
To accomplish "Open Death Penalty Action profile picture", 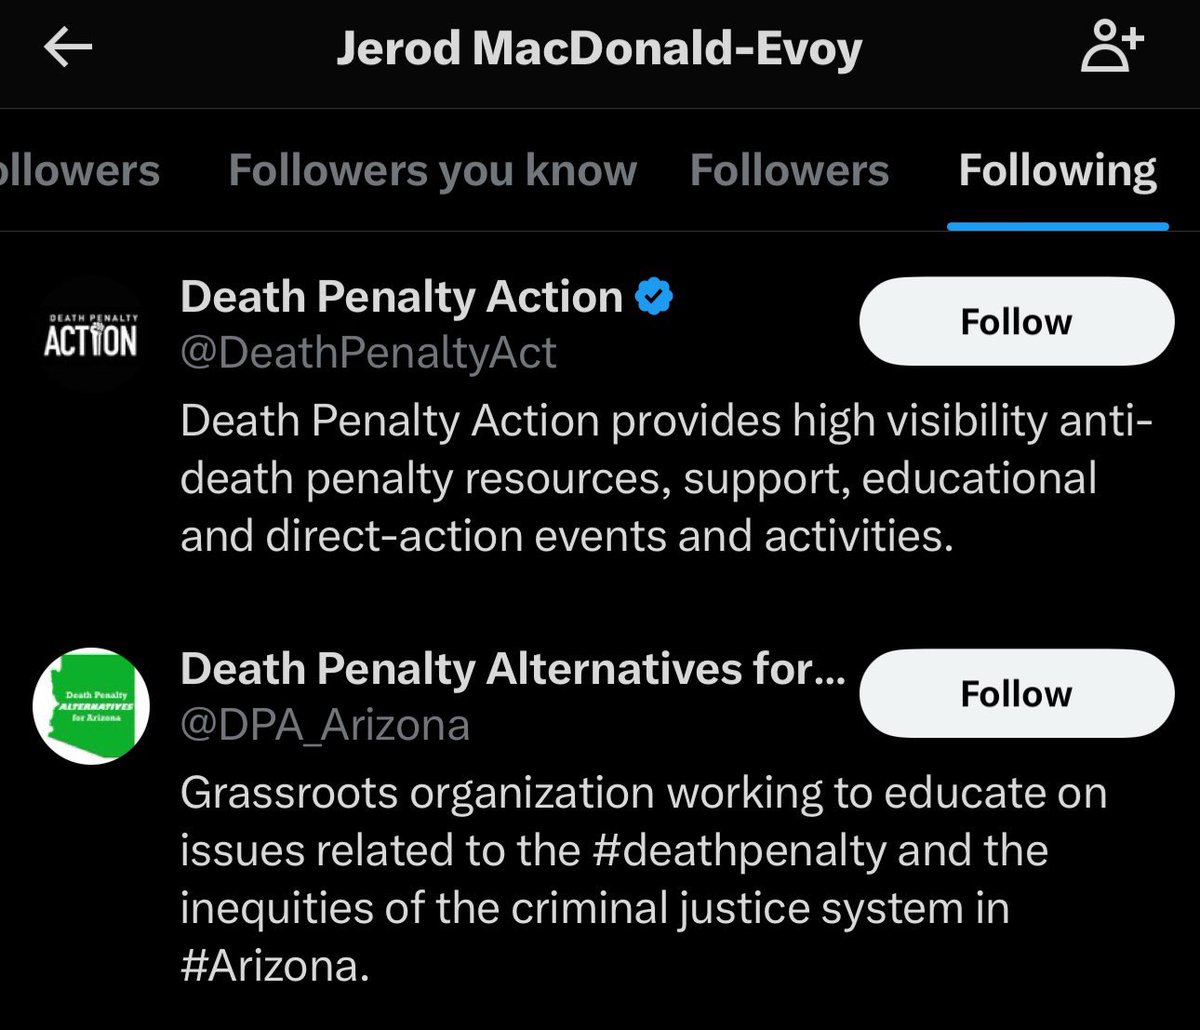I will (91, 335).
